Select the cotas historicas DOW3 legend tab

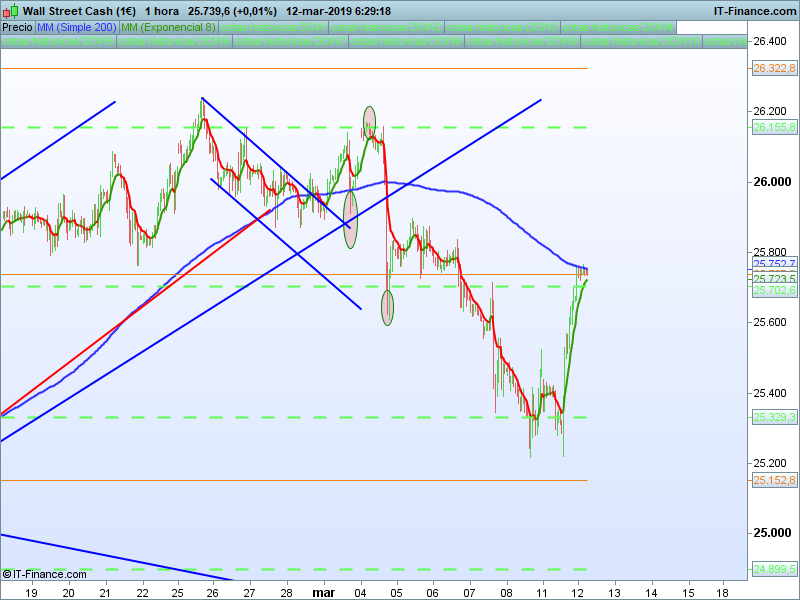[502, 27]
